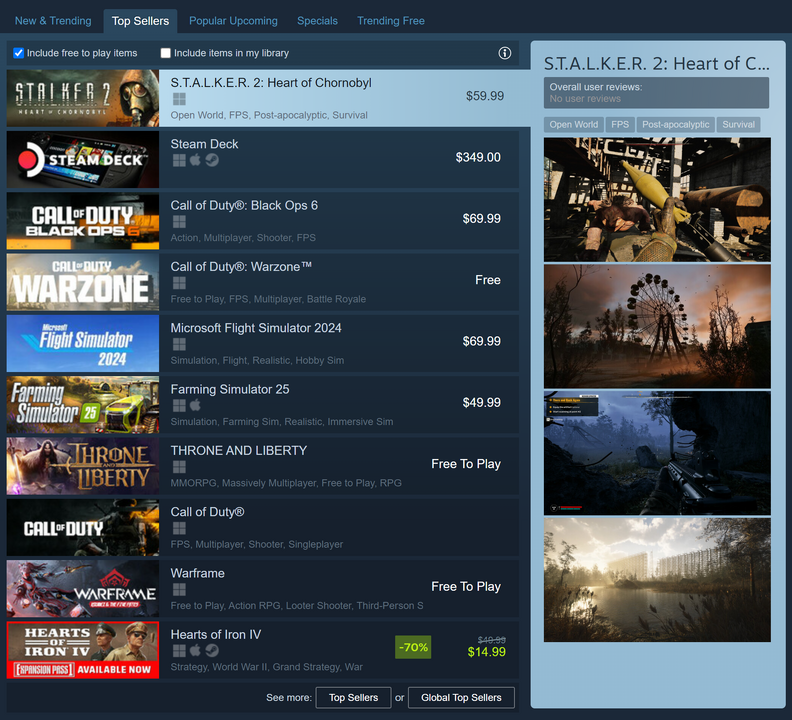The height and width of the screenshot is (720, 792).
Task: Click the Top Sellers see more button
Action: (353, 698)
